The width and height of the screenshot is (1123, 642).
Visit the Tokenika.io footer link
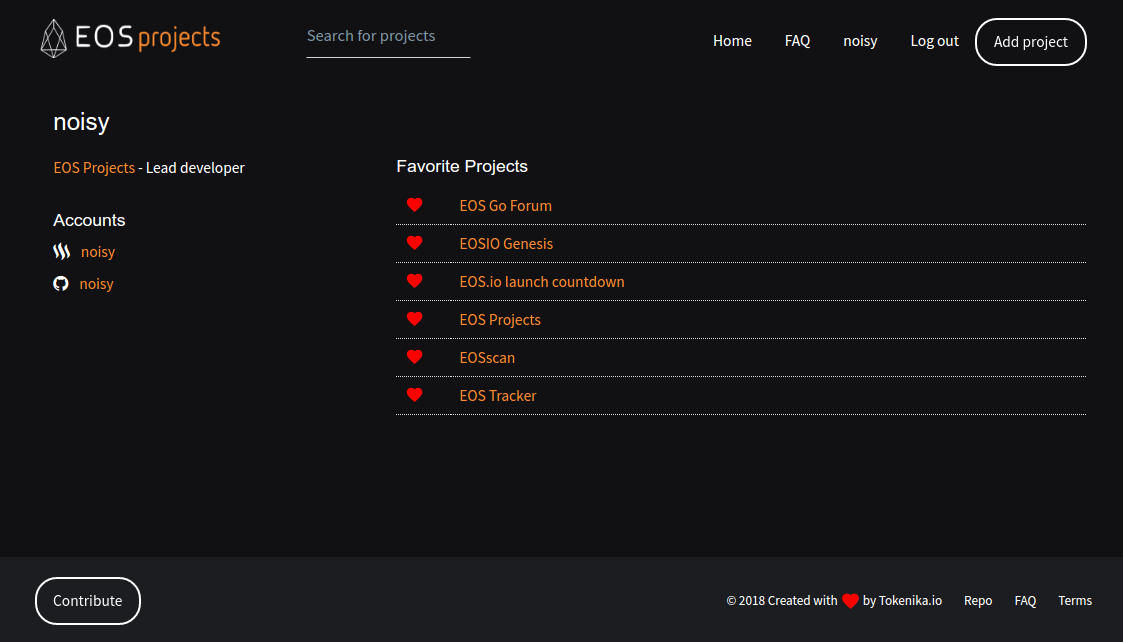coord(910,600)
